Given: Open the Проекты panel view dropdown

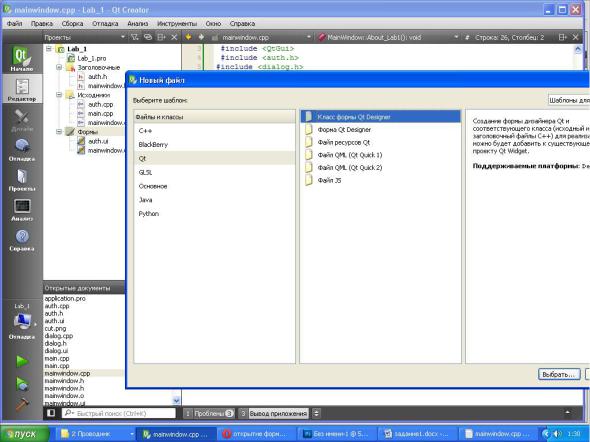Looking at the screenshot, I should tap(84, 37).
